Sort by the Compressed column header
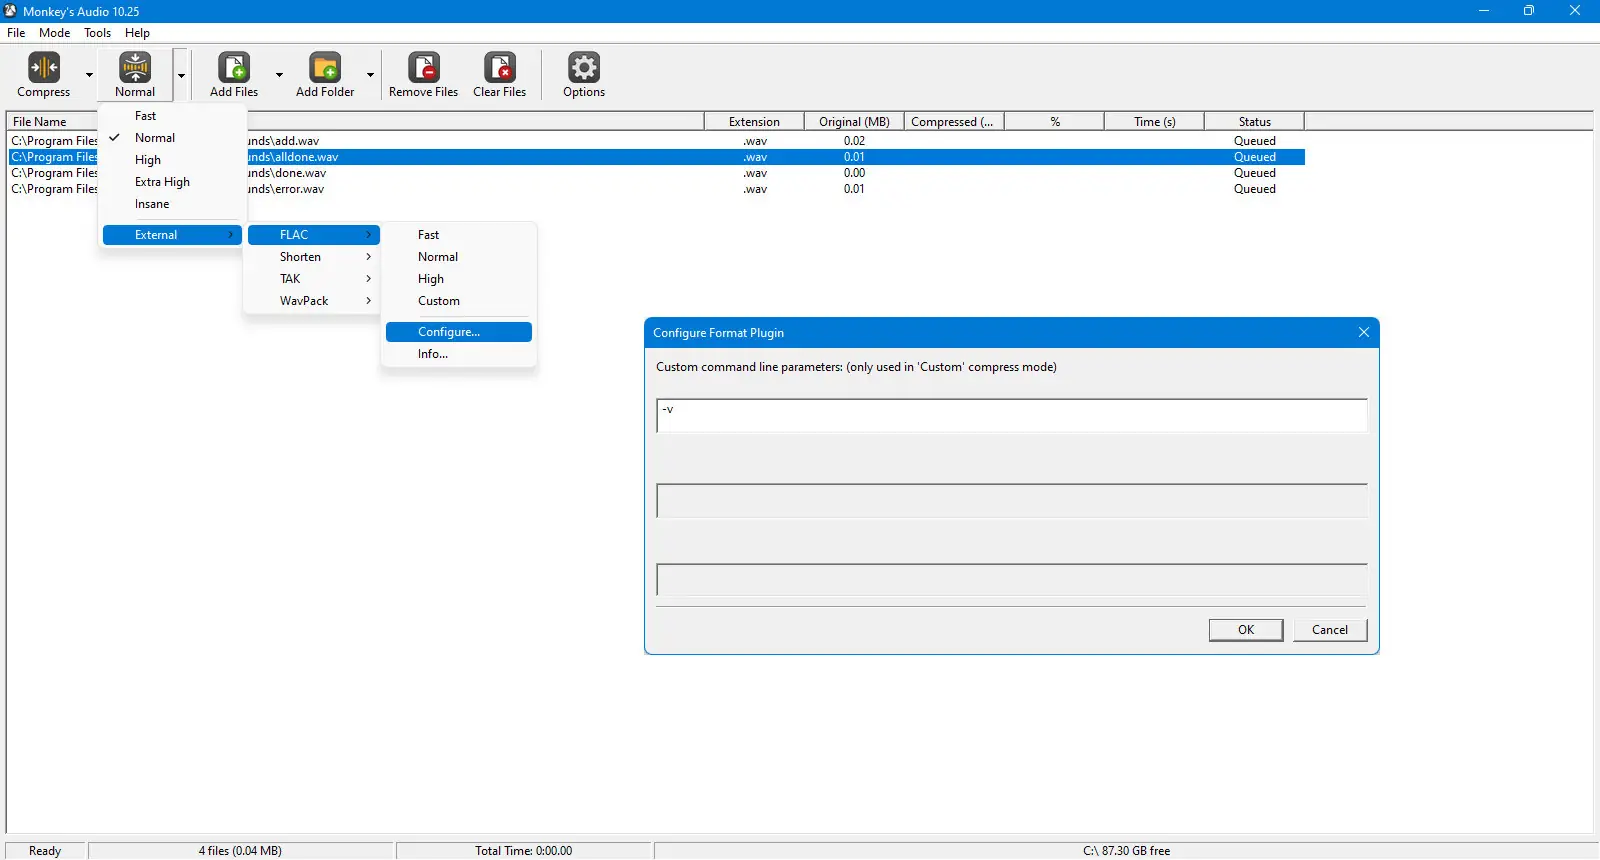Image resolution: width=1600 pixels, height=860 pixels. pos(954,122)
